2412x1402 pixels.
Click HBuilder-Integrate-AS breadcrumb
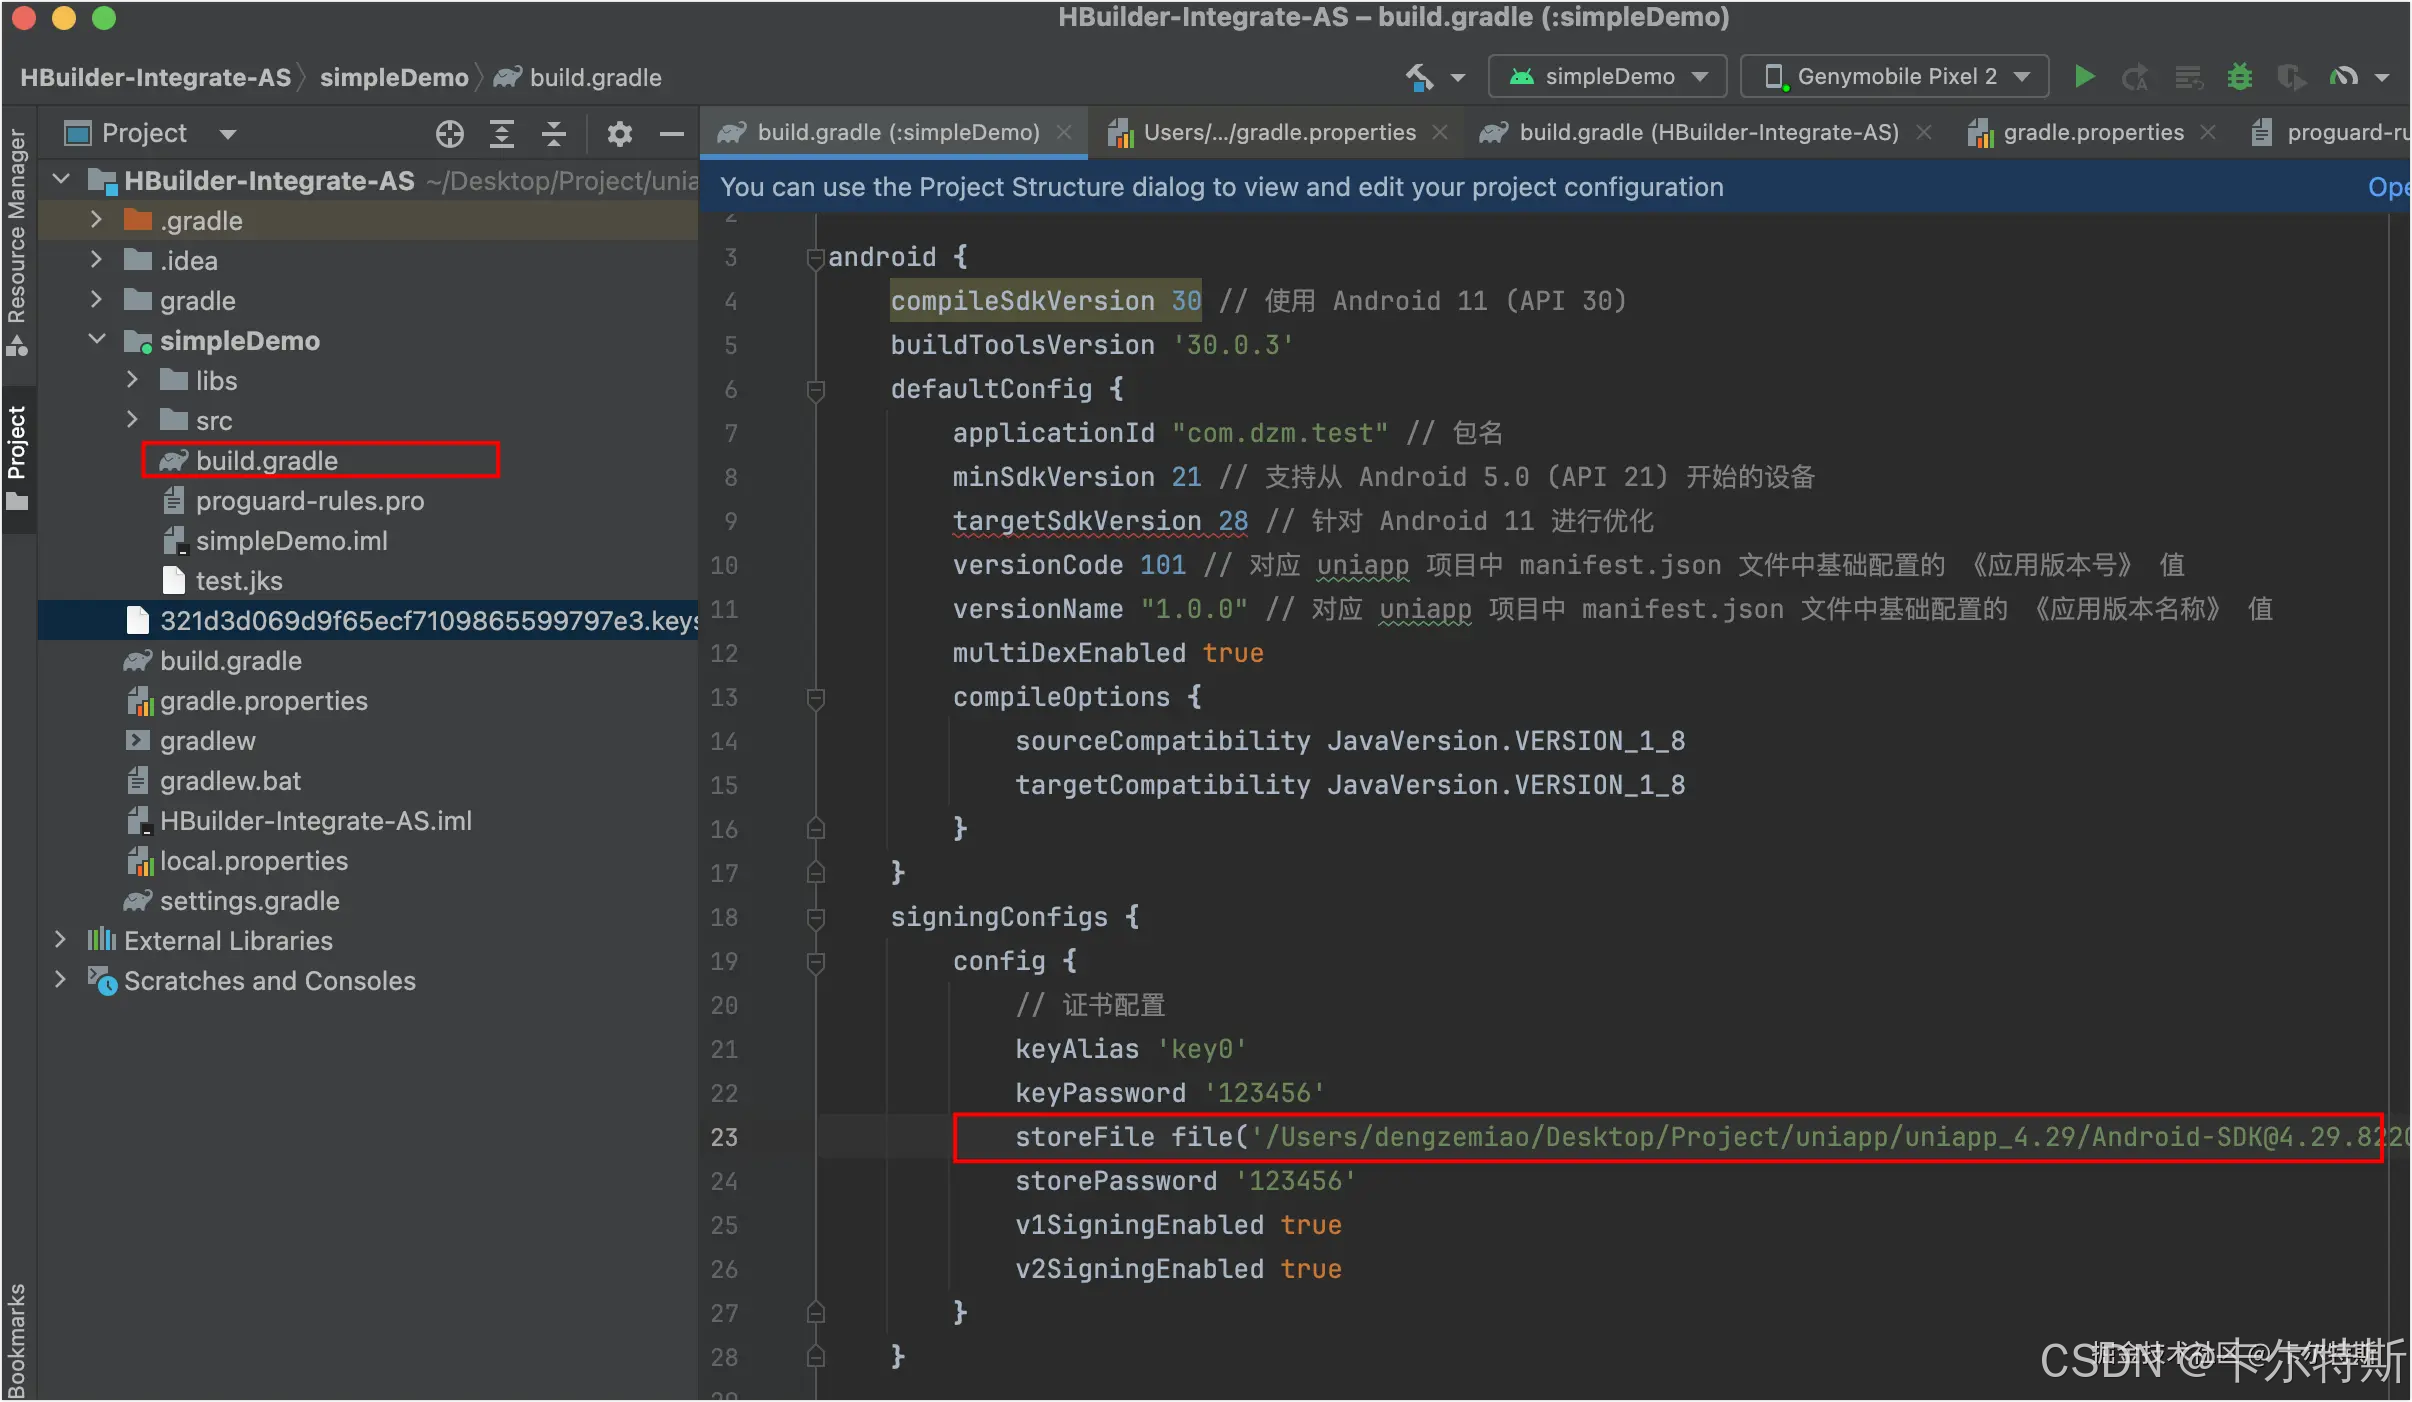coord(156,78)
